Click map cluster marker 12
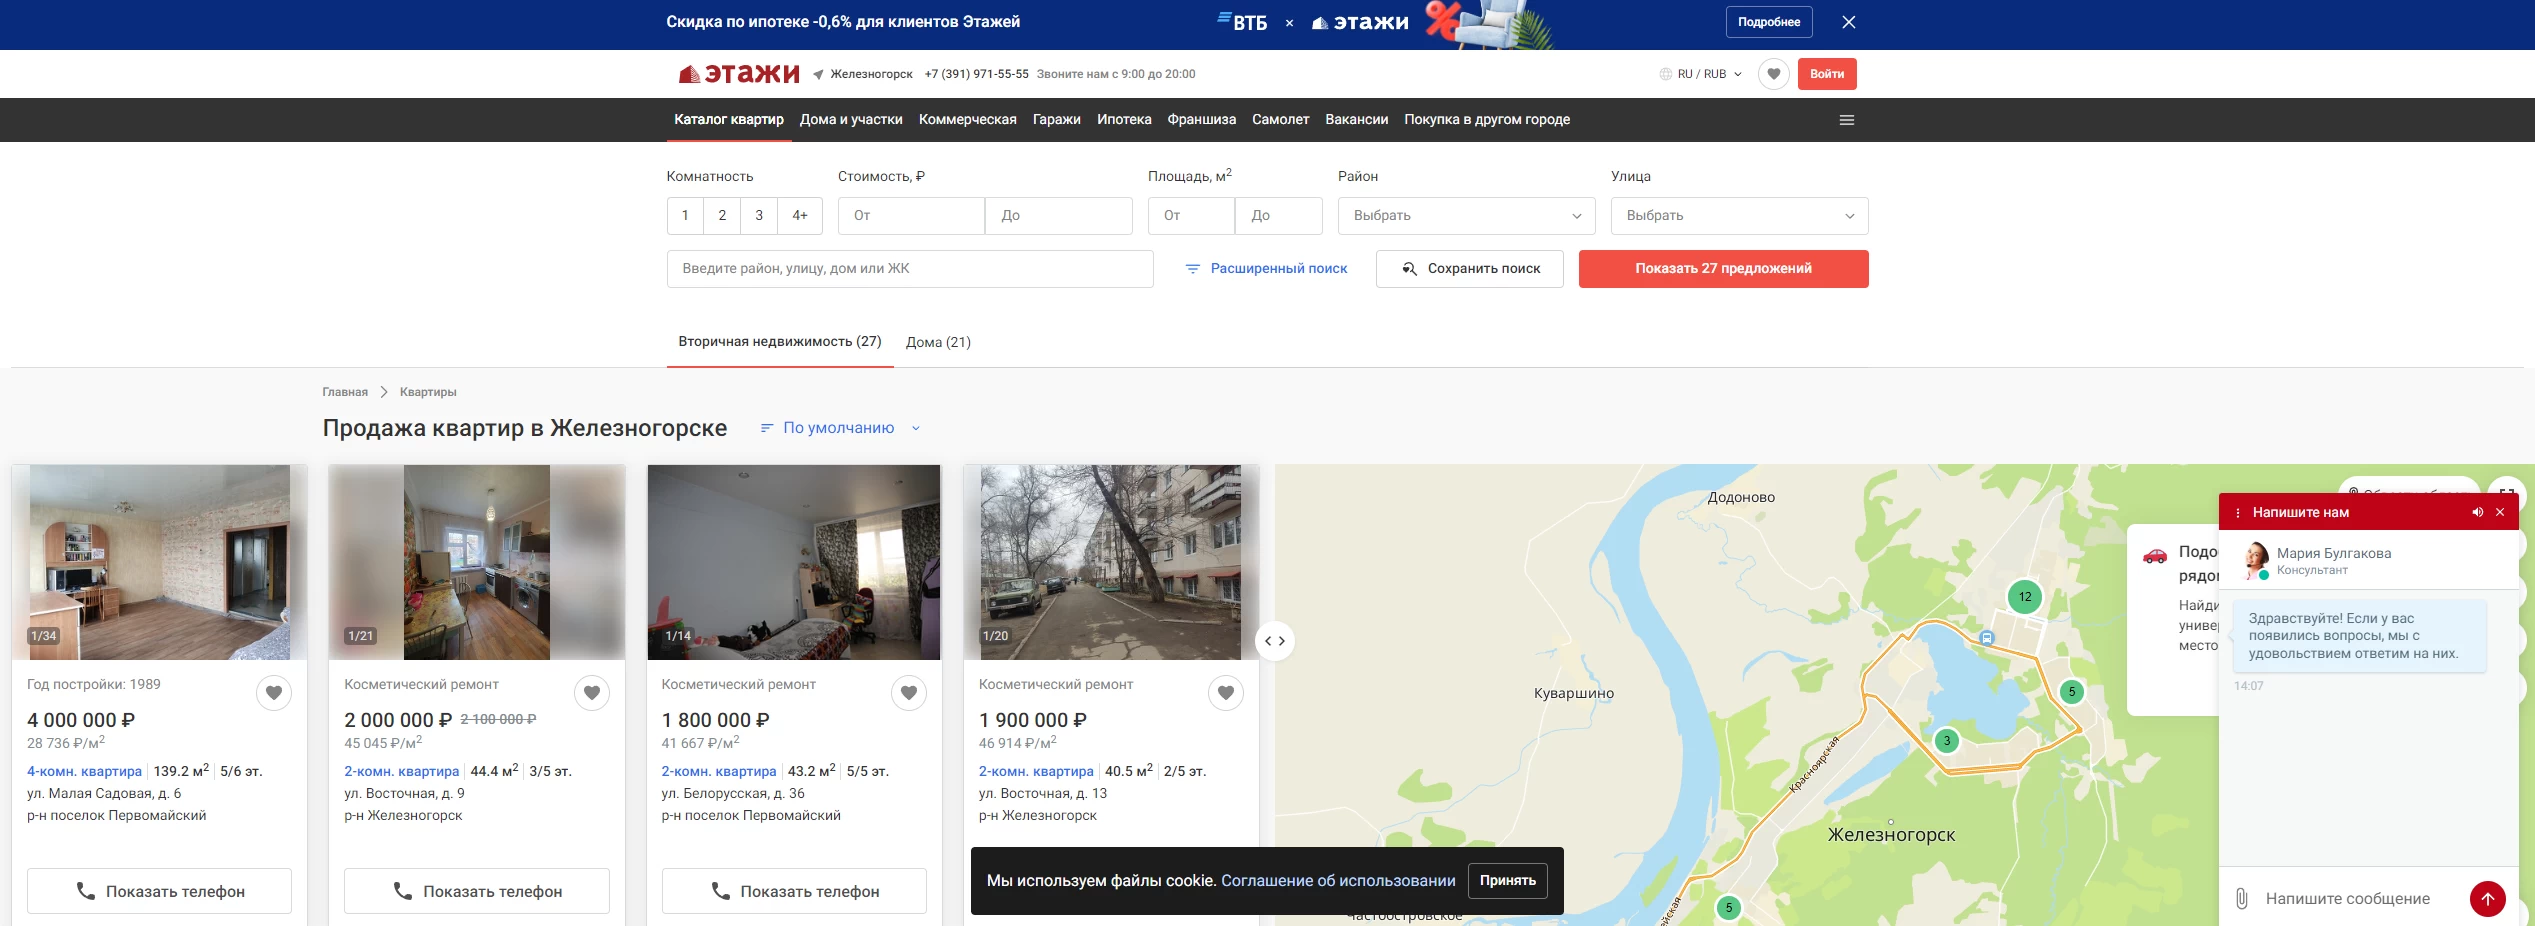This screenshot has width=2535, height=926. coord(2025,597)
